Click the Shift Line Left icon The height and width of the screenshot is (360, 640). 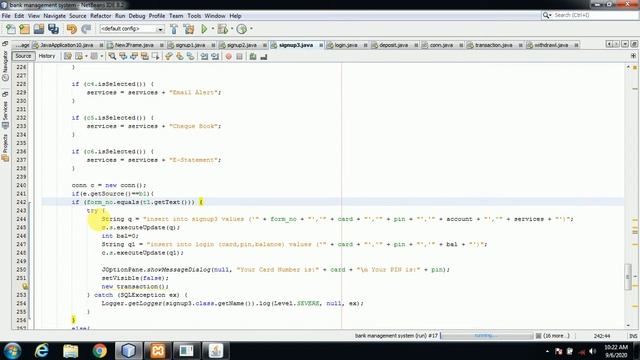(x=204, y=56)
